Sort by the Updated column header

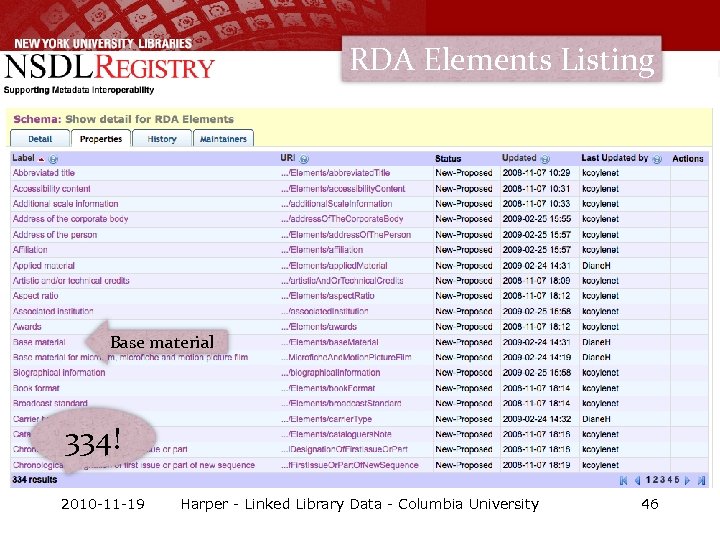(519, 158)
